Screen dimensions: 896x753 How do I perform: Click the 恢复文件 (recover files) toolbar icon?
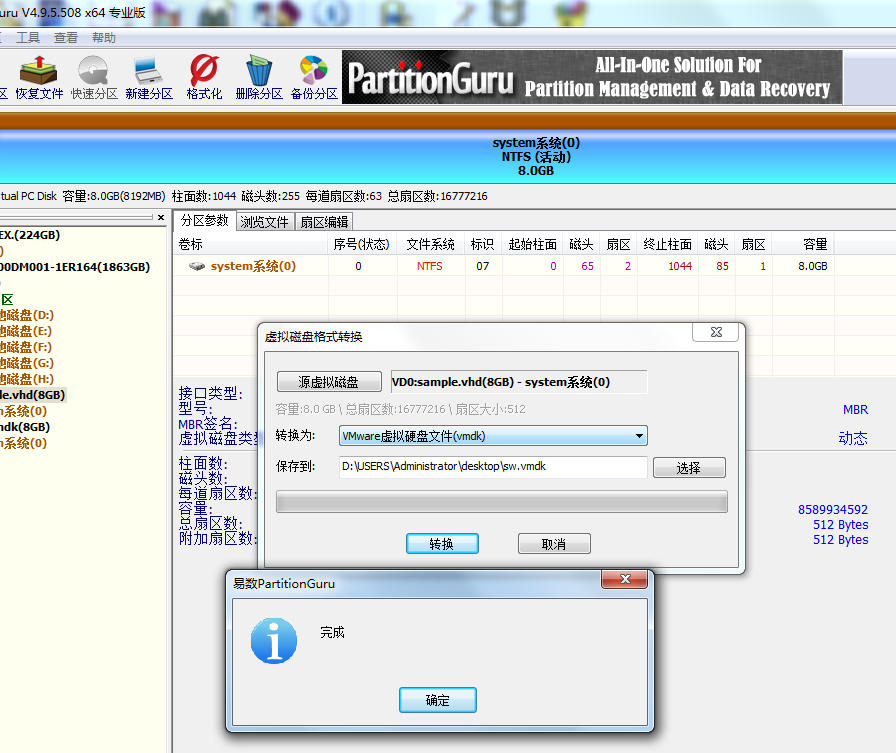tap(38, 78)
